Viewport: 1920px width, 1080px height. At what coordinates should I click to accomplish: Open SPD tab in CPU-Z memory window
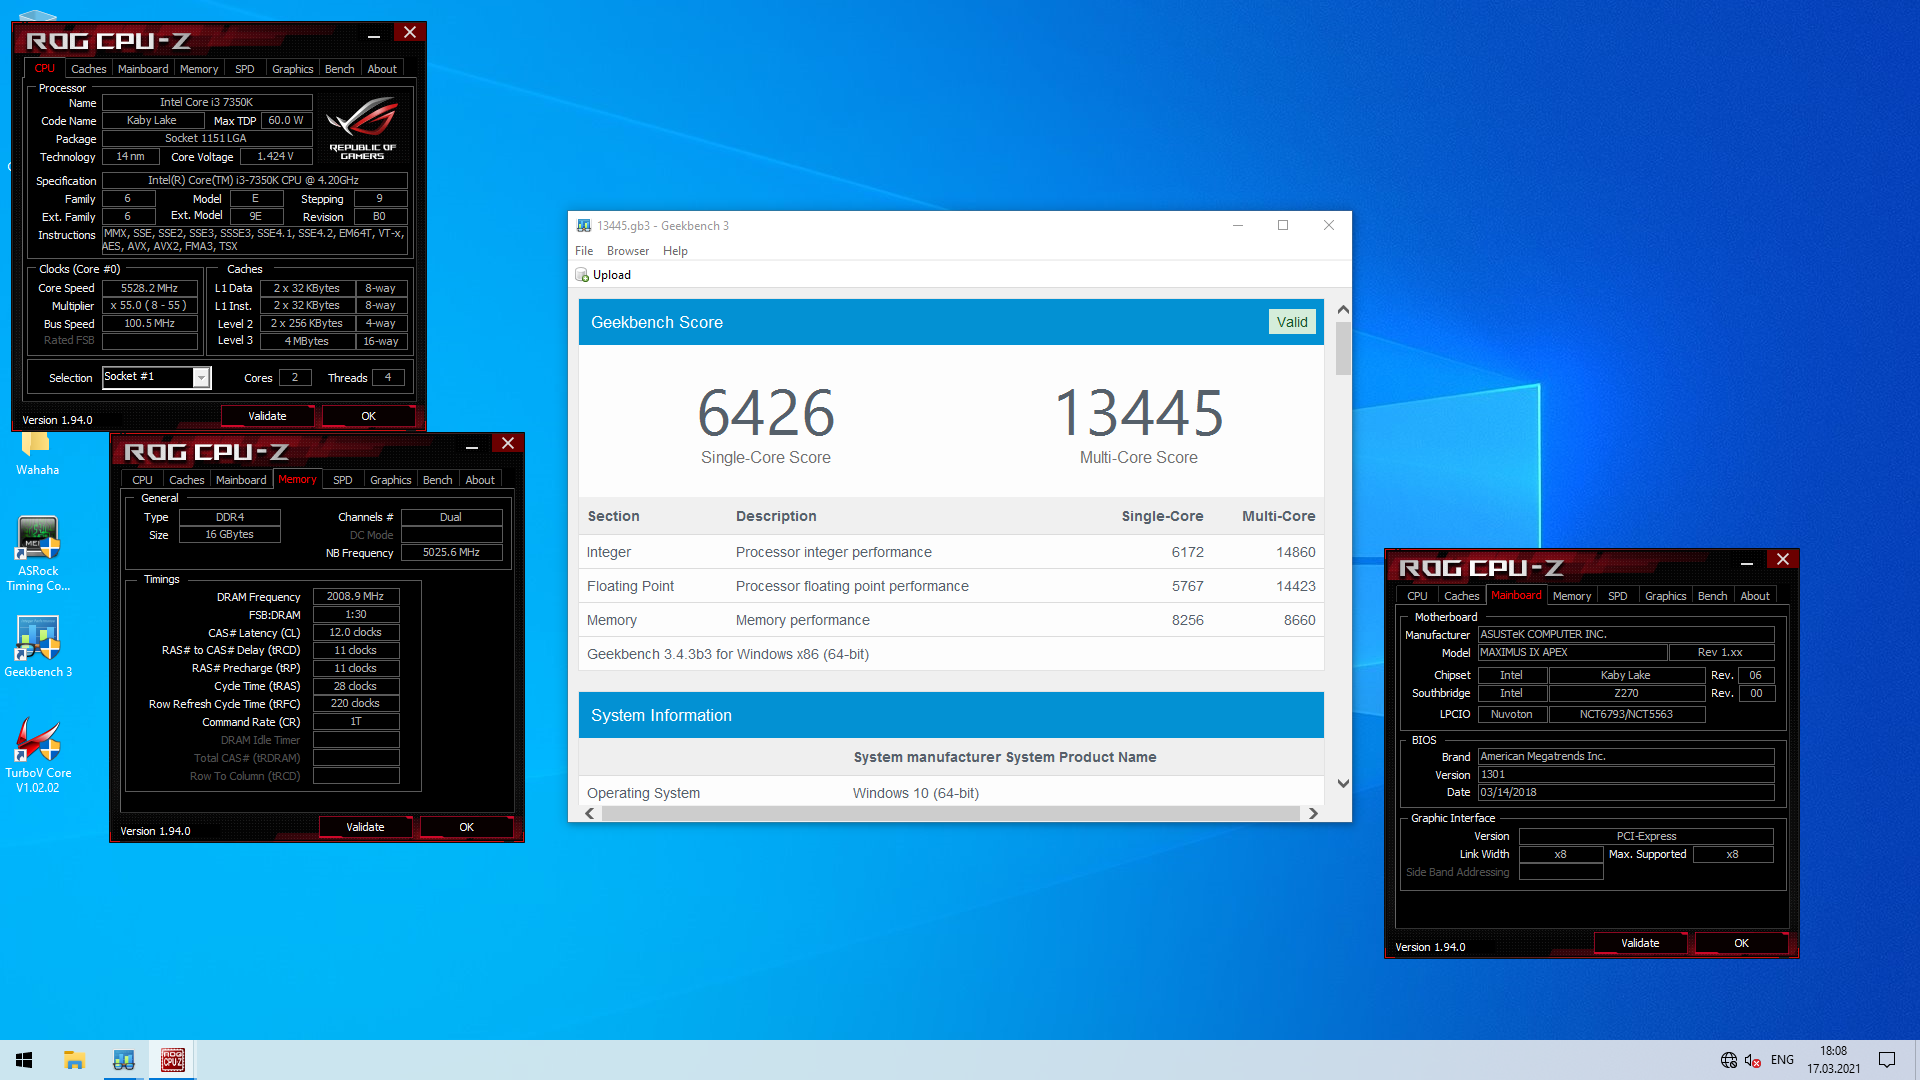coord(342,480)
